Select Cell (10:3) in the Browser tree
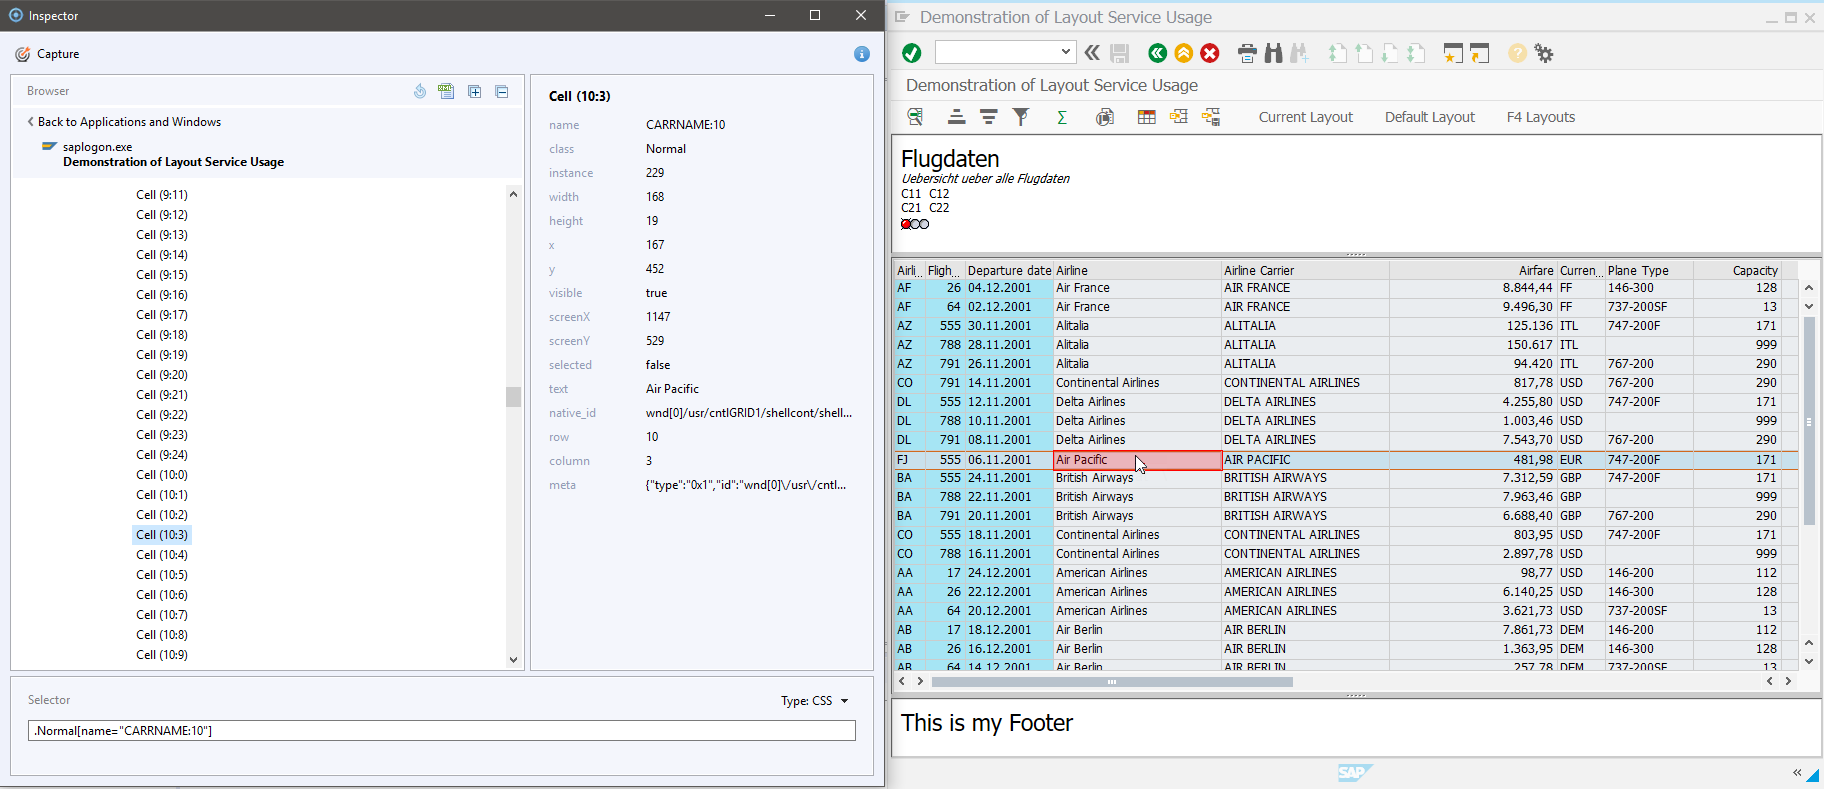Screen dimensions: 1824x789 [162, 535]
